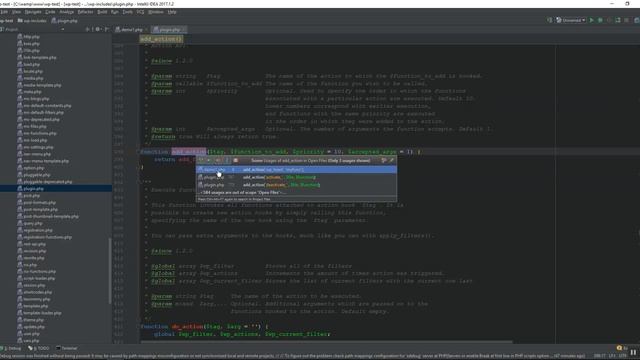The image size is (640, 360).
Task: Select template-loader.php in the project tree
Action: click(x=39, y=313)
